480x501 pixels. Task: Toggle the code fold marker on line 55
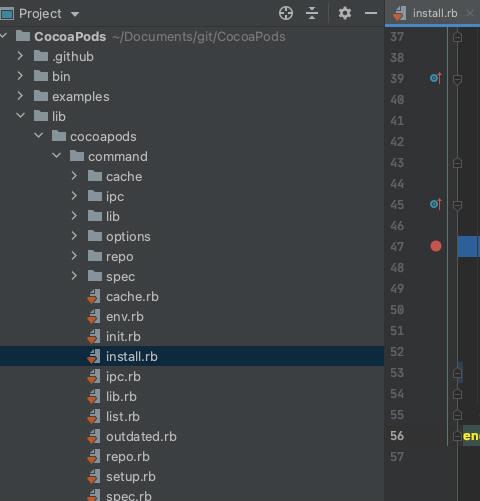(x=457, y=415)
